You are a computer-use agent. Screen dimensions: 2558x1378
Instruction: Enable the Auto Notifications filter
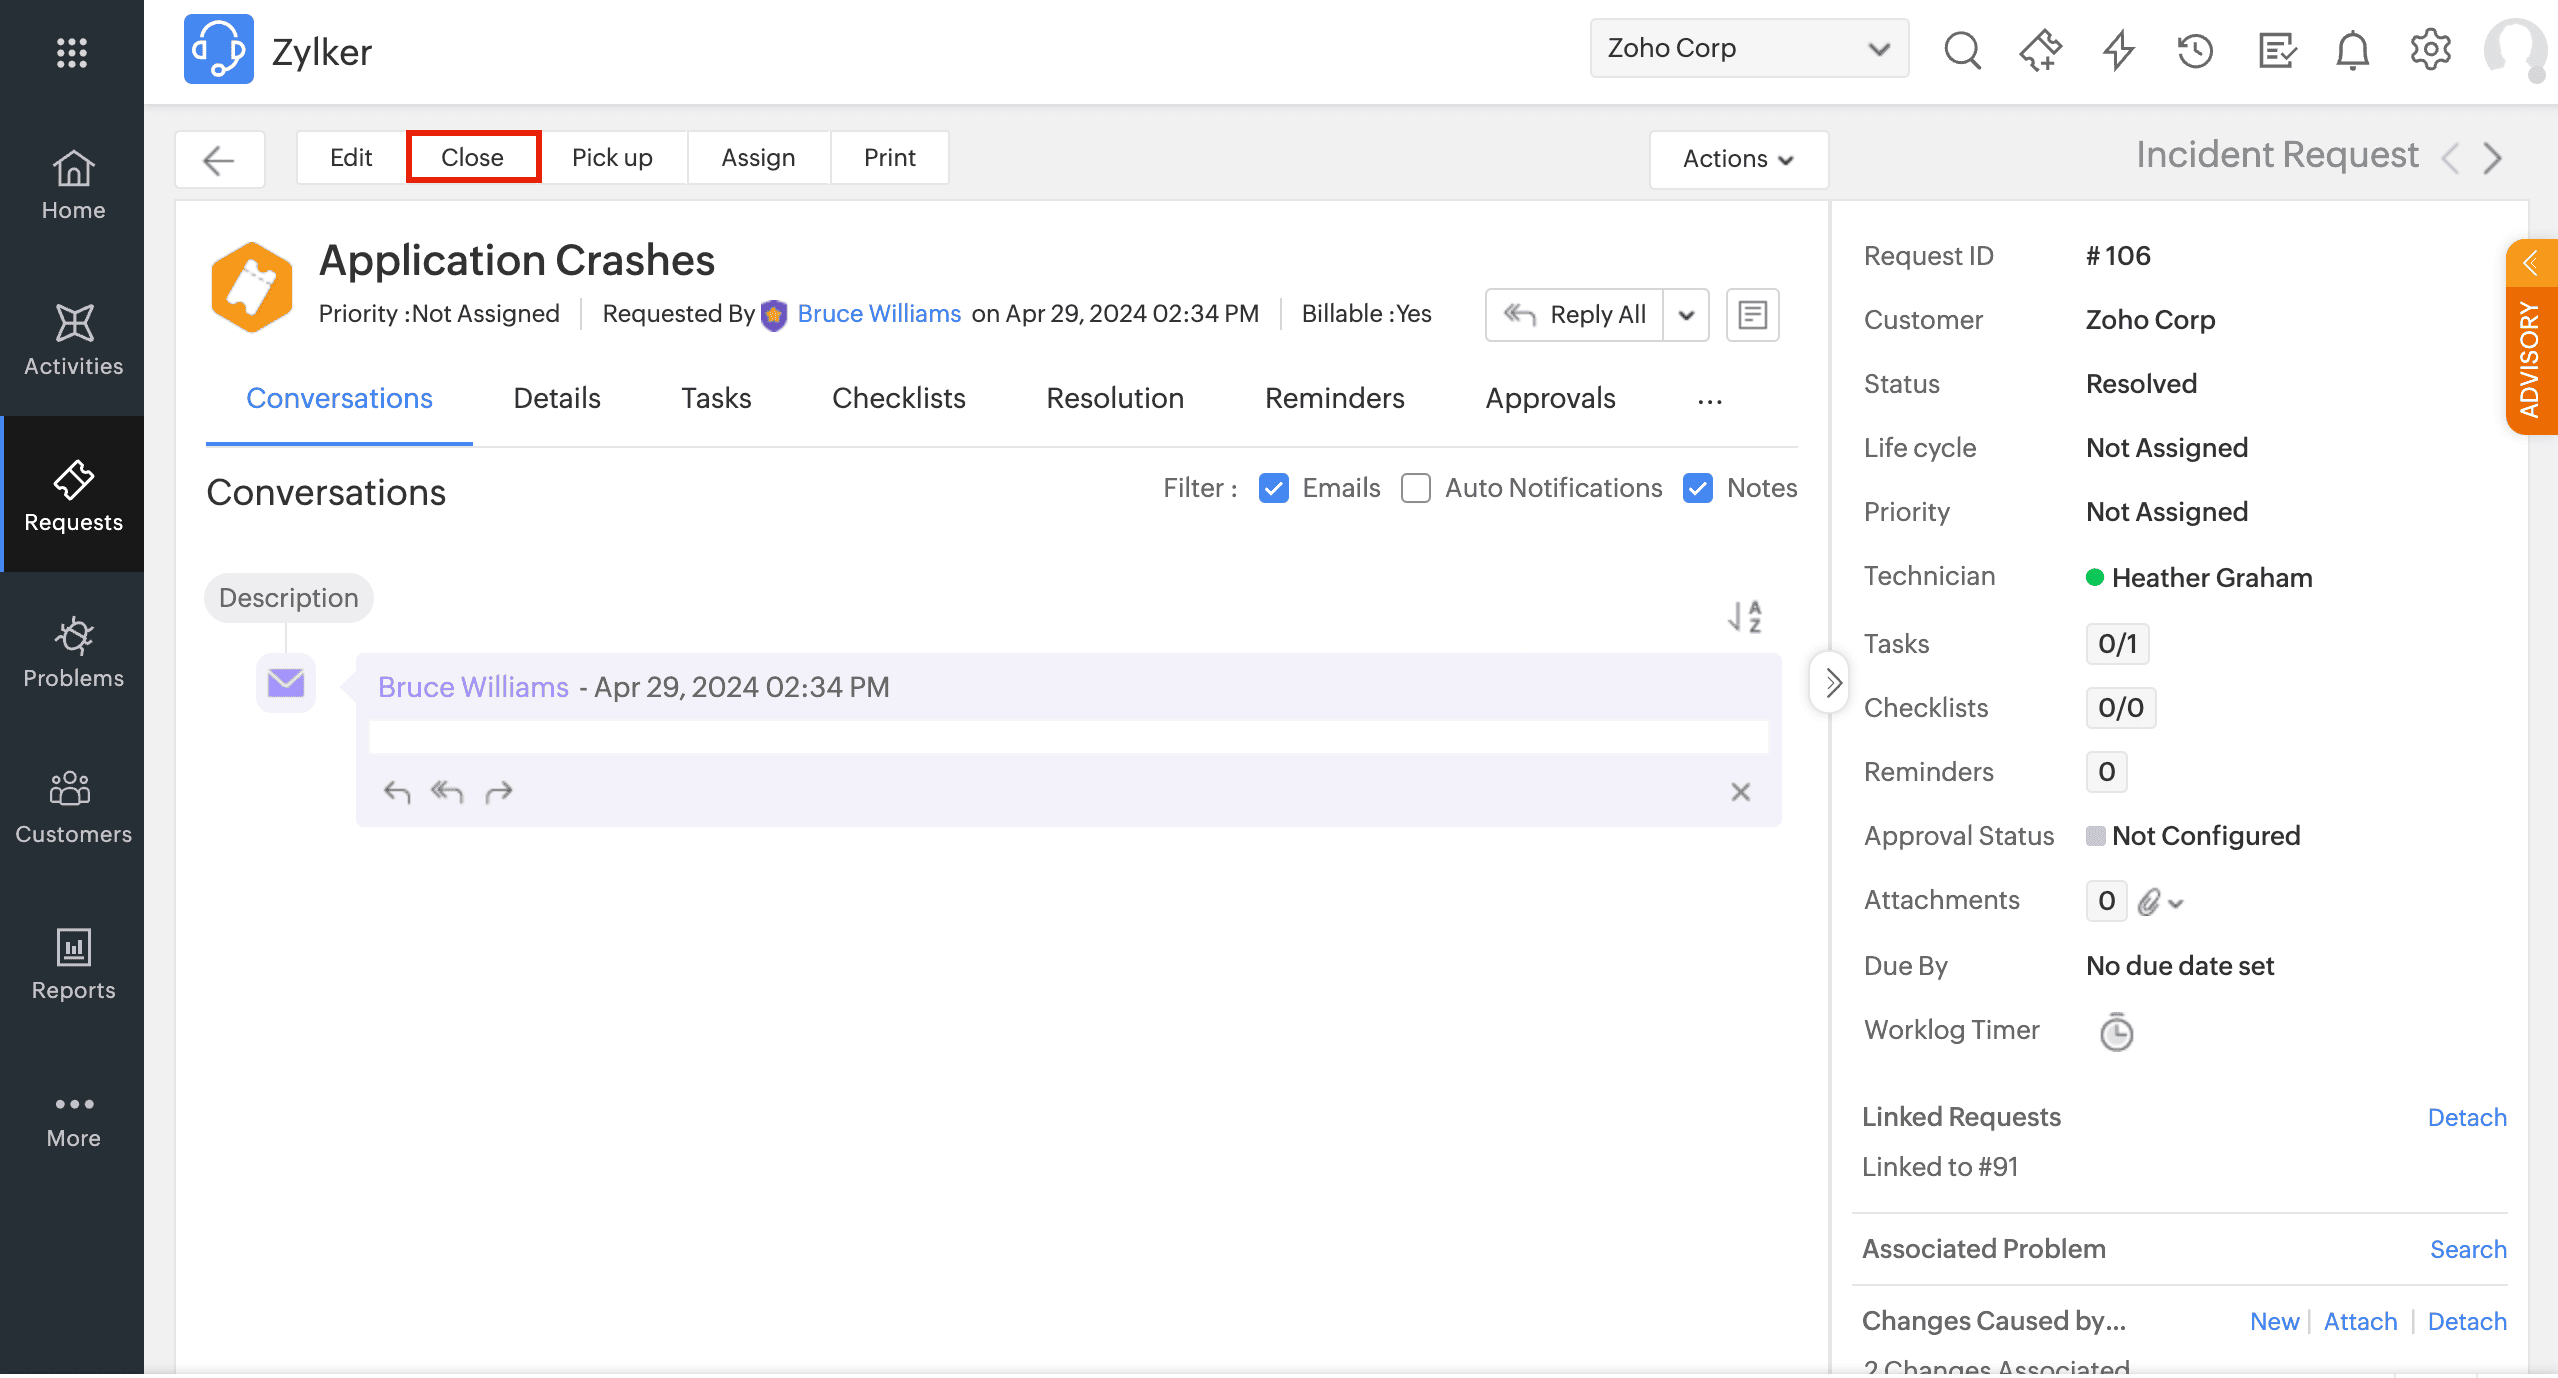coord(1415,488)
